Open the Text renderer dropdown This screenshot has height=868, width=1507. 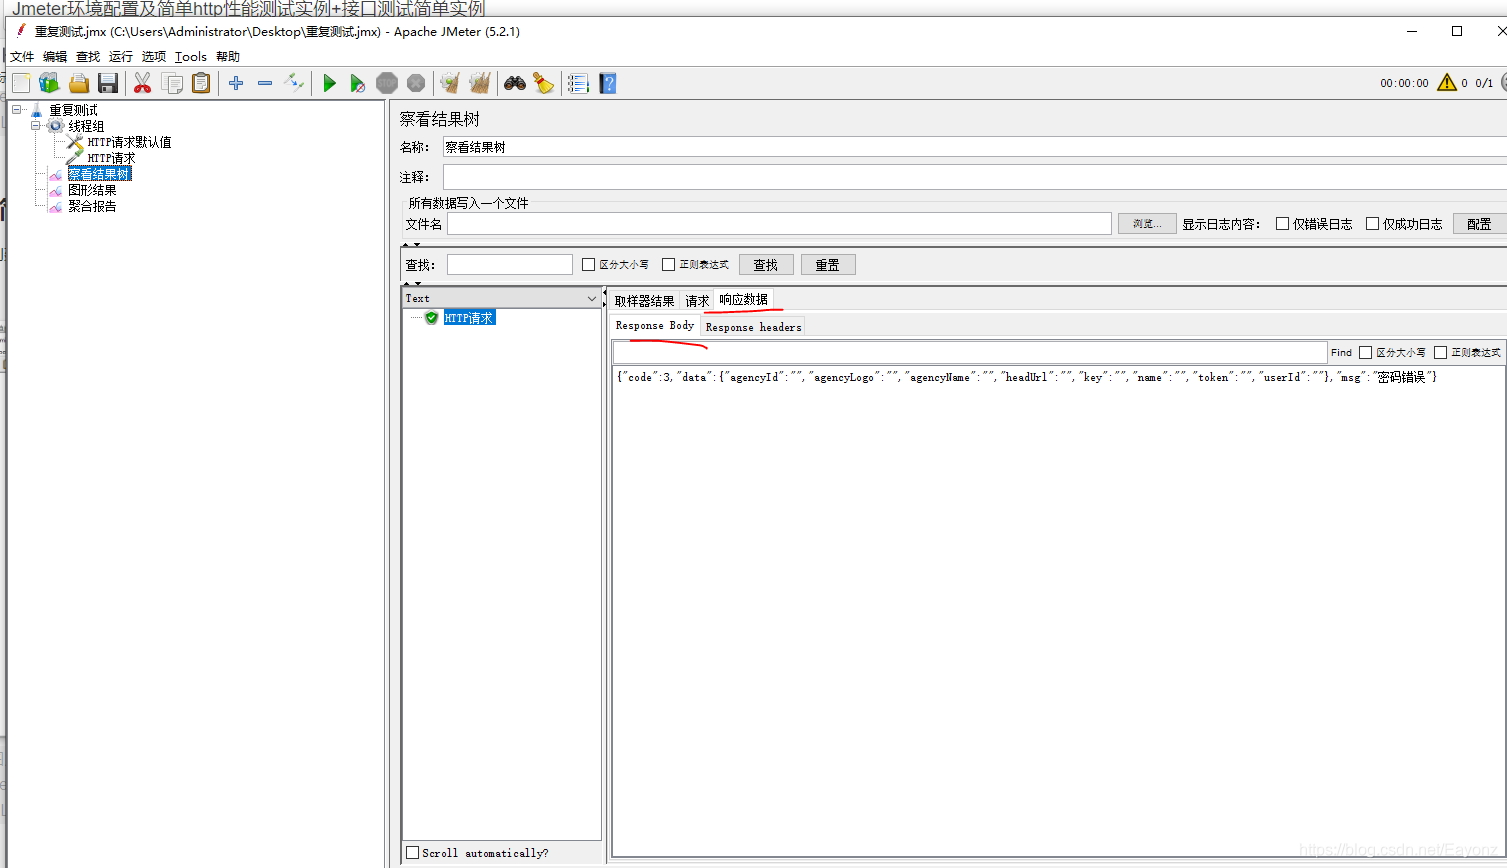tap(501, 298)
